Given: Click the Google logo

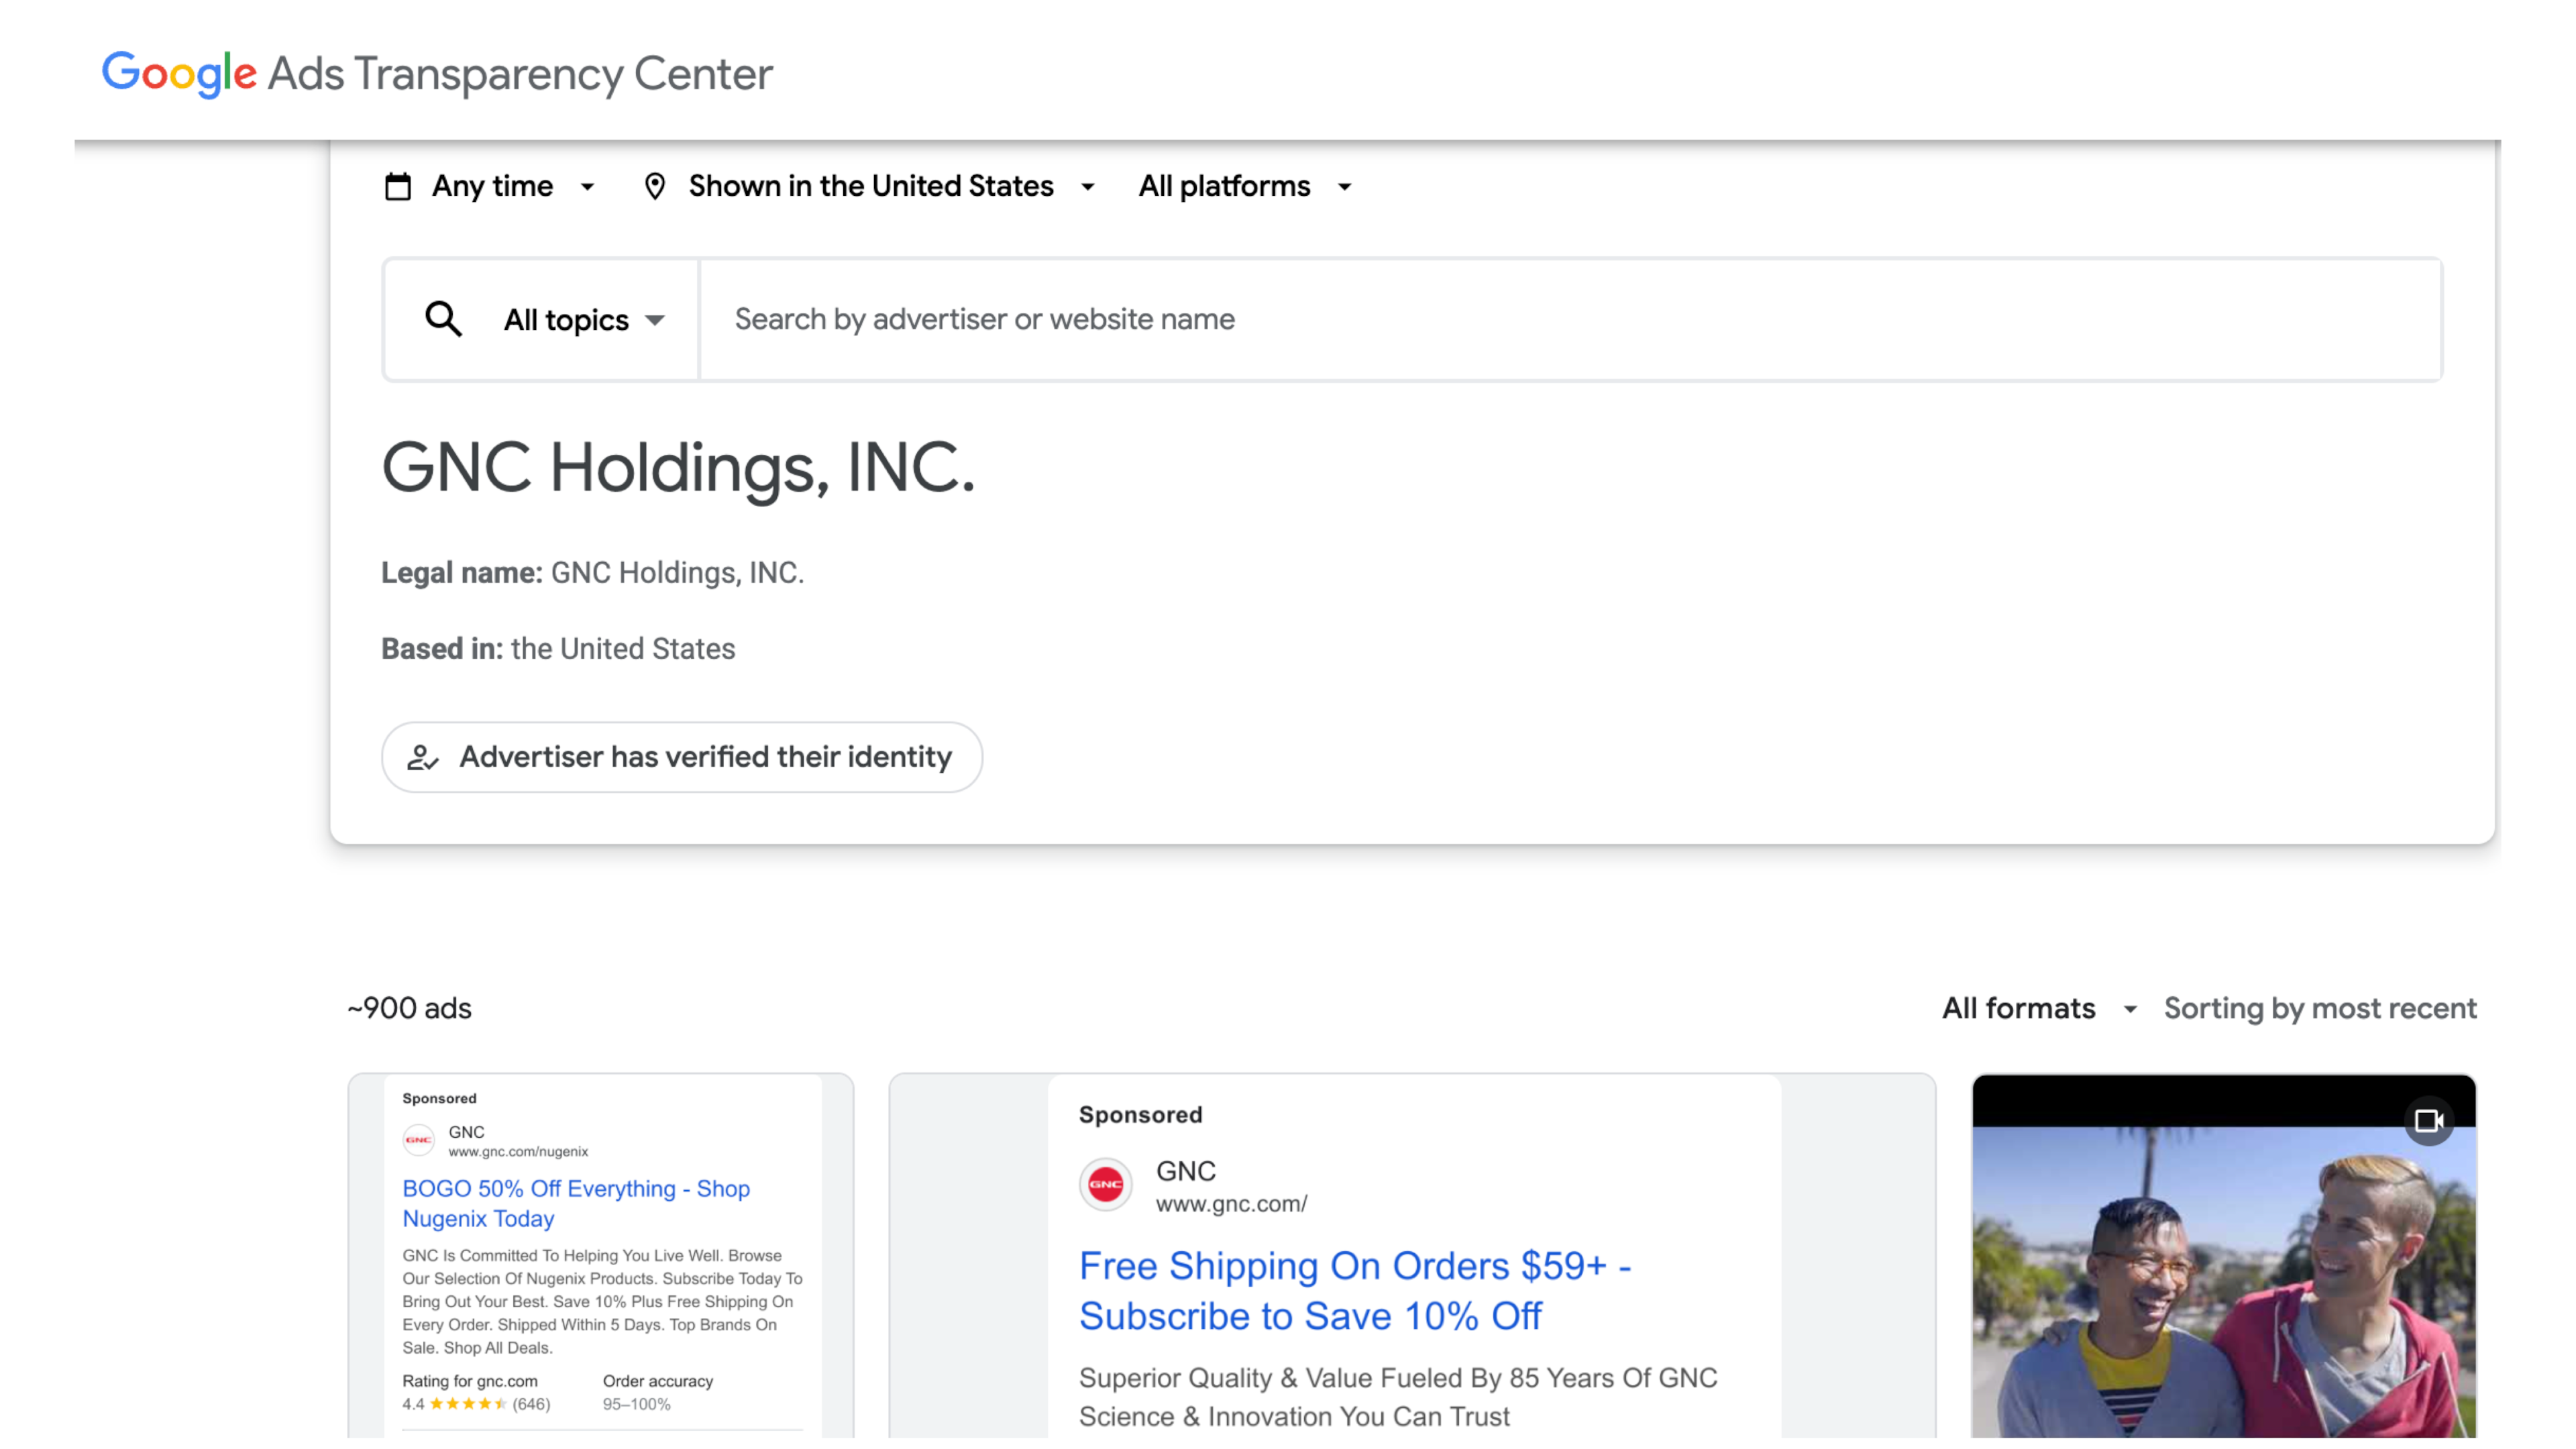Looking at the screenshot, I should click(x=179, y=74).
